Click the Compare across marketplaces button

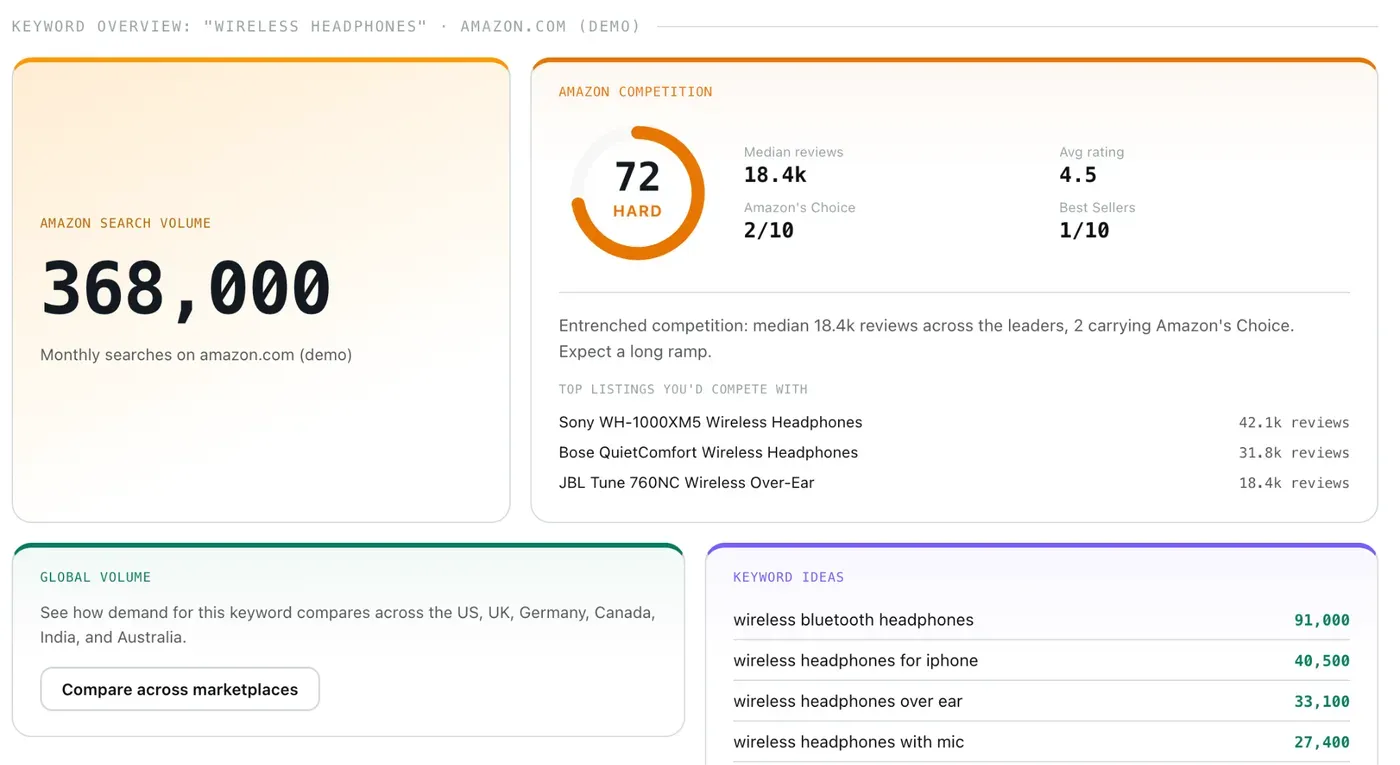180,689
